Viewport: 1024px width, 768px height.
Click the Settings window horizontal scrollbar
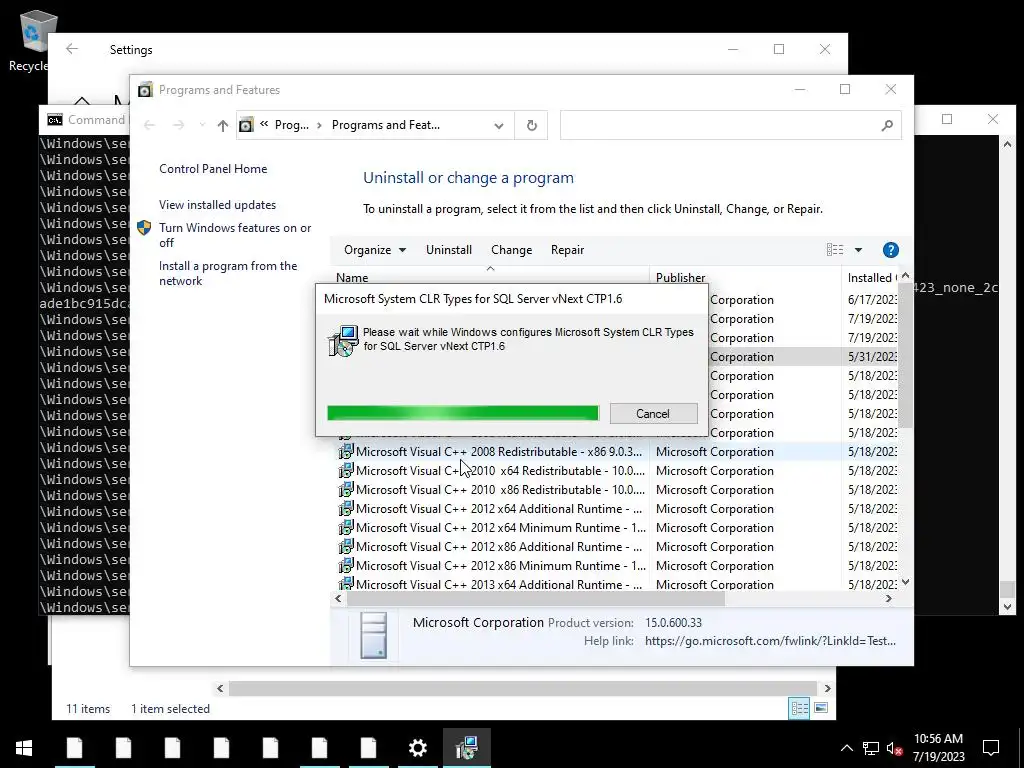(522, 688)
